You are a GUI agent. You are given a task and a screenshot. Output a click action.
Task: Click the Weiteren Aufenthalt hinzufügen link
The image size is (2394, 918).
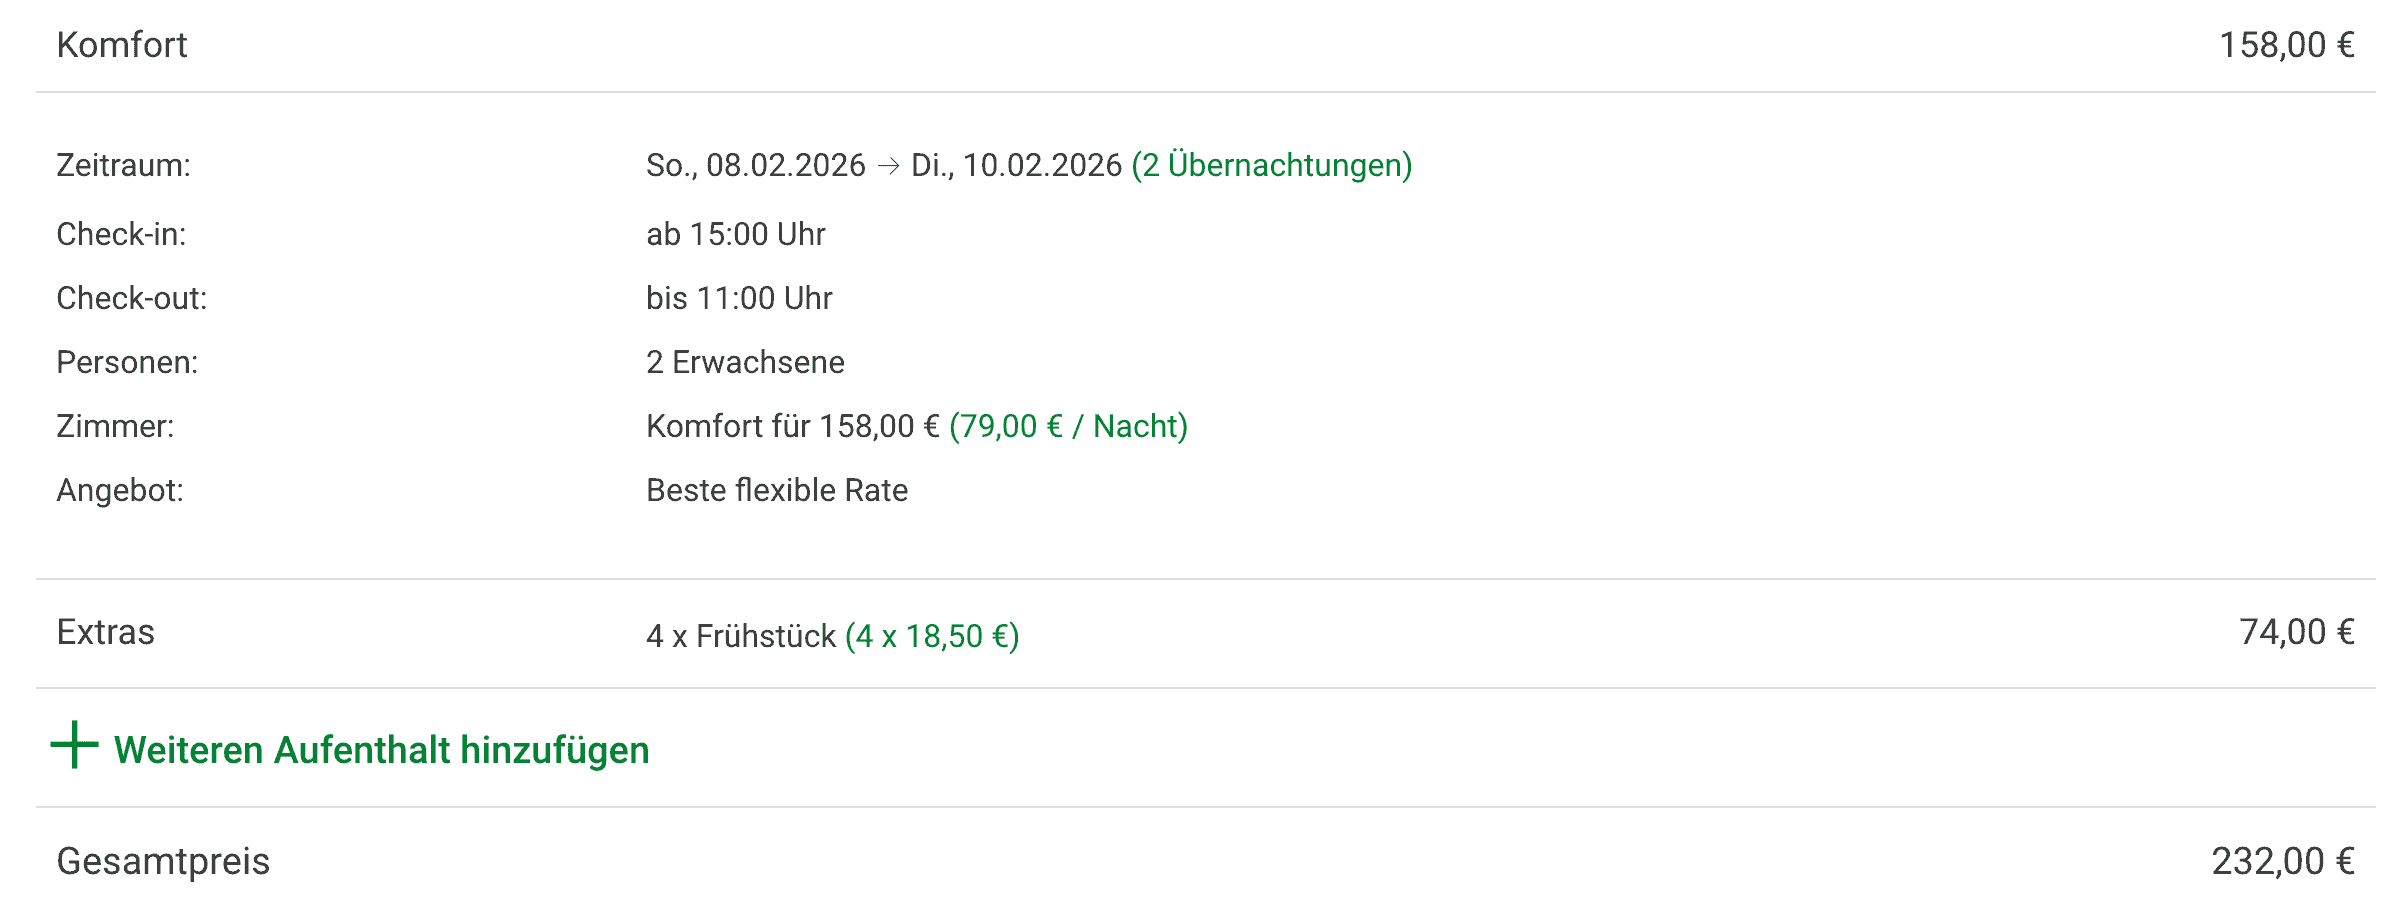(381, 750)
